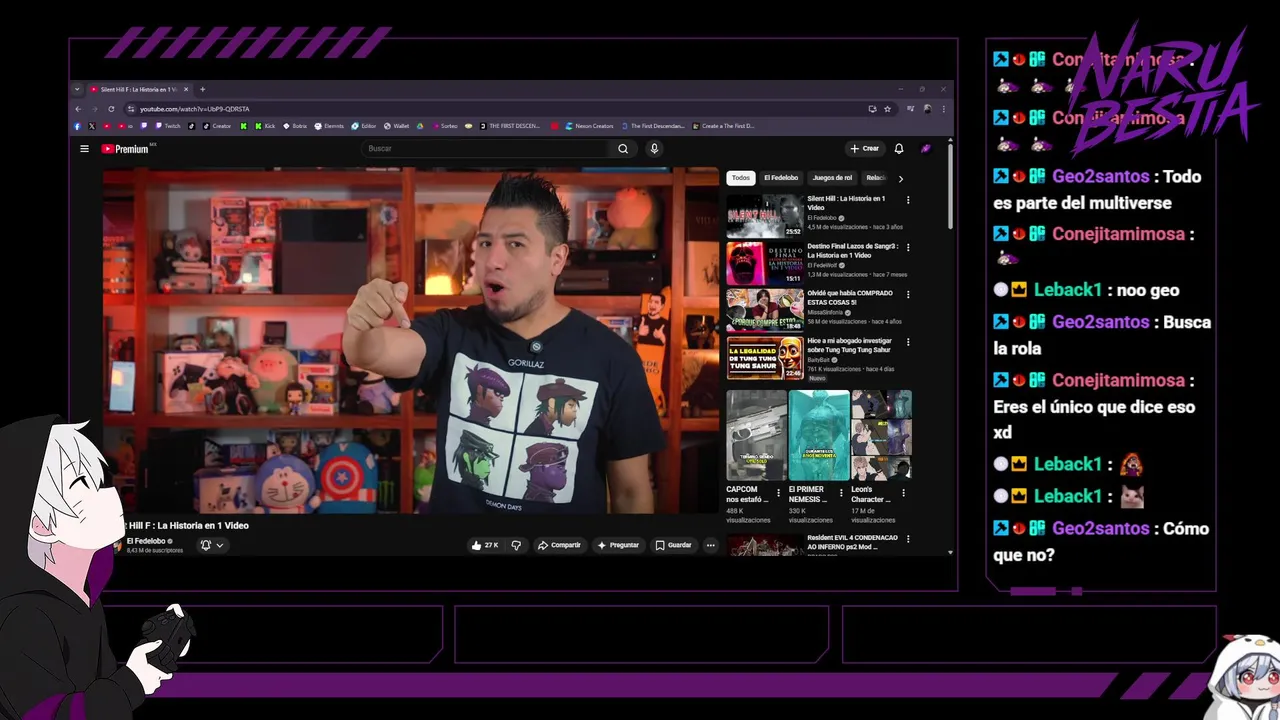This screenshot has height=720, width=1280.
Task: Open Nexon Creators bookmark
Action: (589, 126)
